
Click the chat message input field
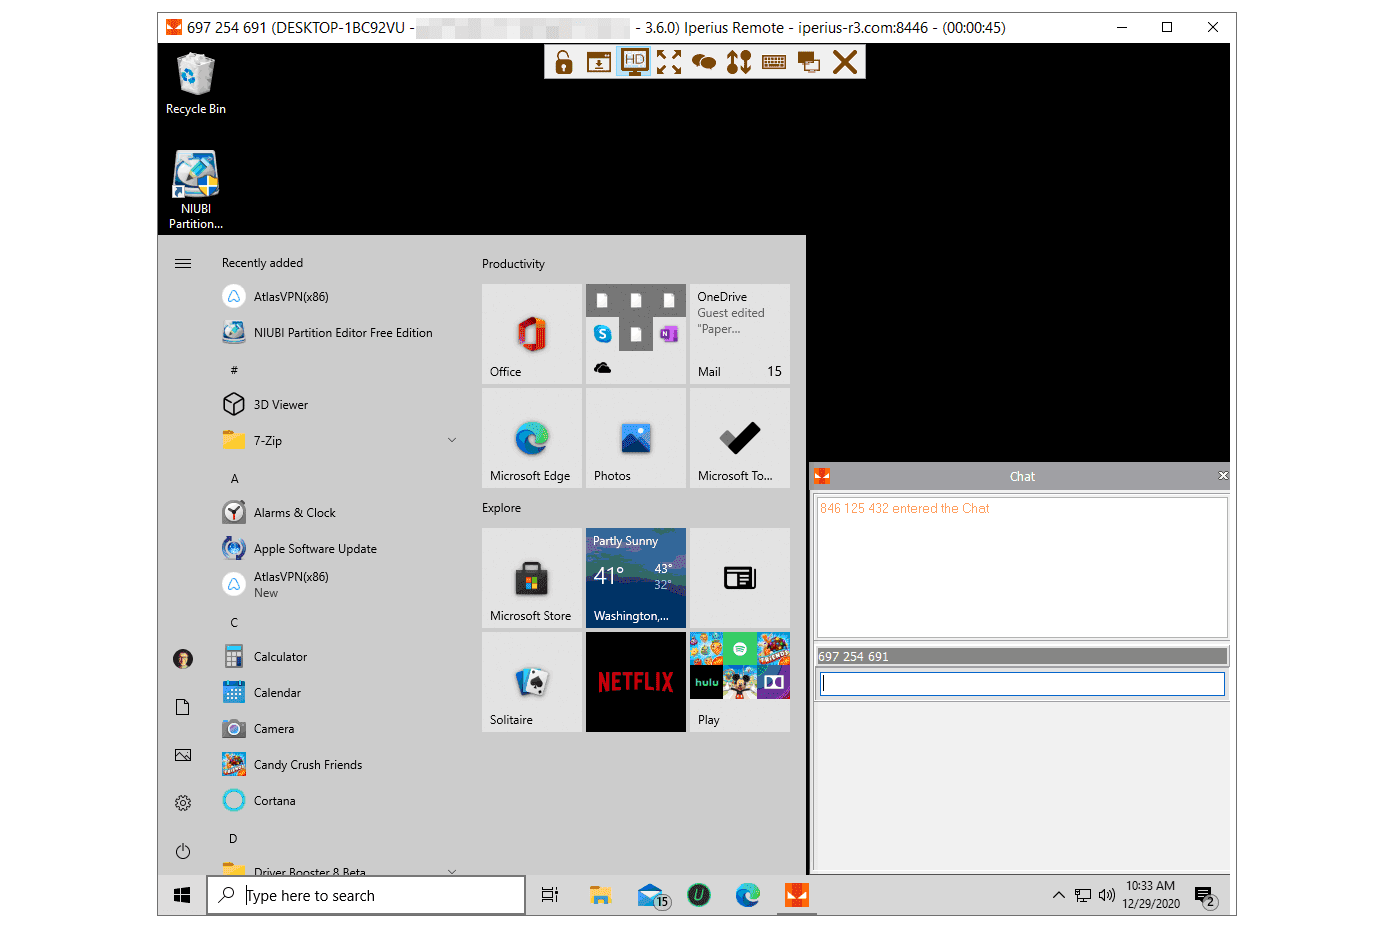coord(1022,684)
